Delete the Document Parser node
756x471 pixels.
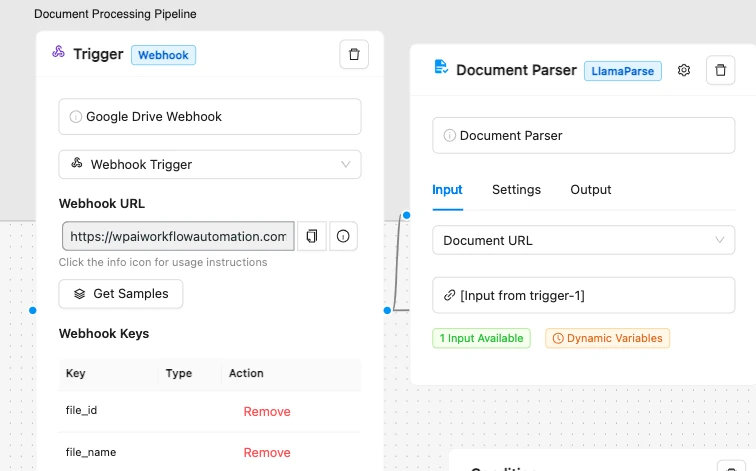[720, 70]
